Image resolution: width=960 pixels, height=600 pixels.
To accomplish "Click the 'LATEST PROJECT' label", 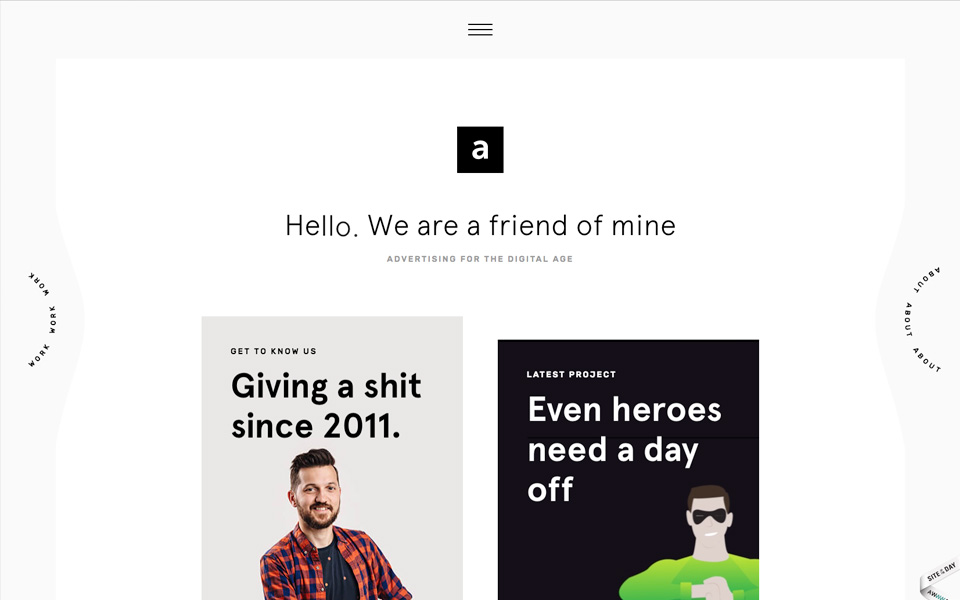I will (x=571, y=374).
